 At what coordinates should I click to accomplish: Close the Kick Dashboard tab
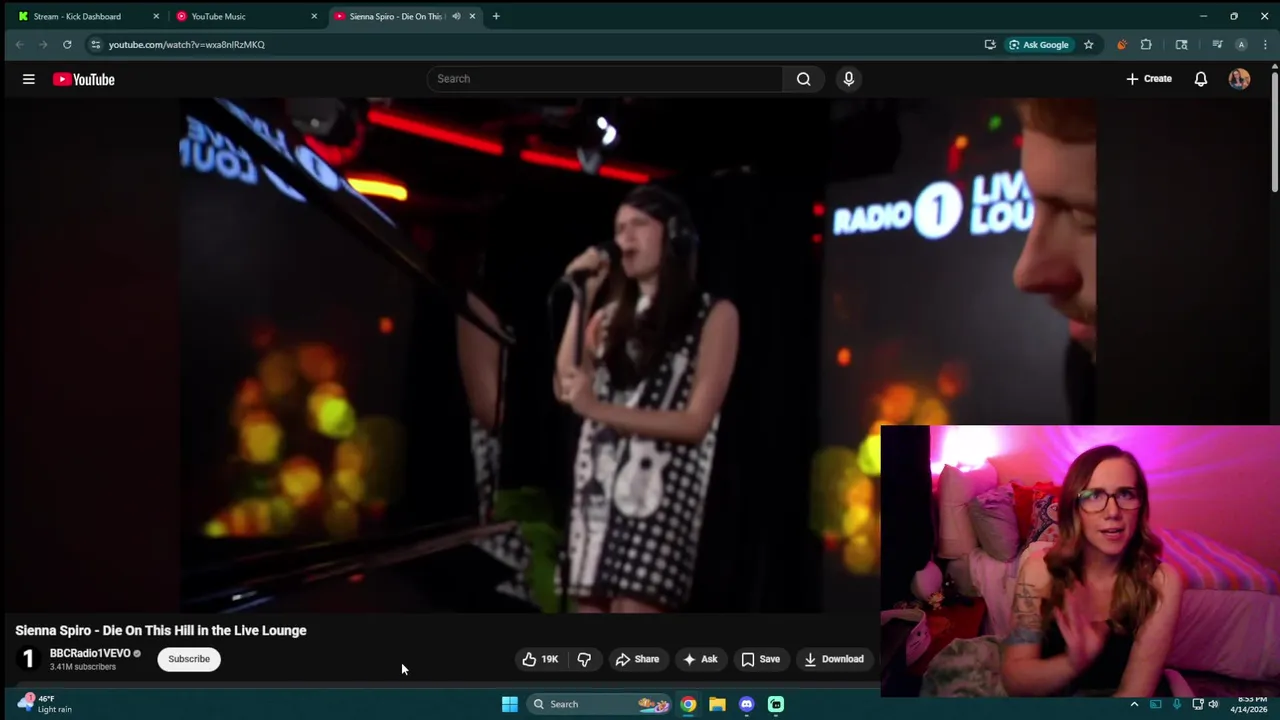coord(156,16)
